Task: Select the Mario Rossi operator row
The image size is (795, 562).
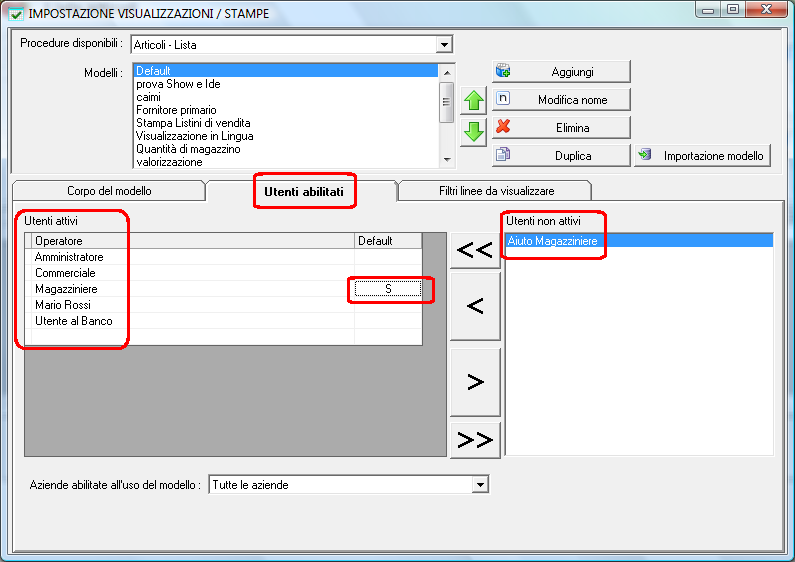Action: click(223, 305)
